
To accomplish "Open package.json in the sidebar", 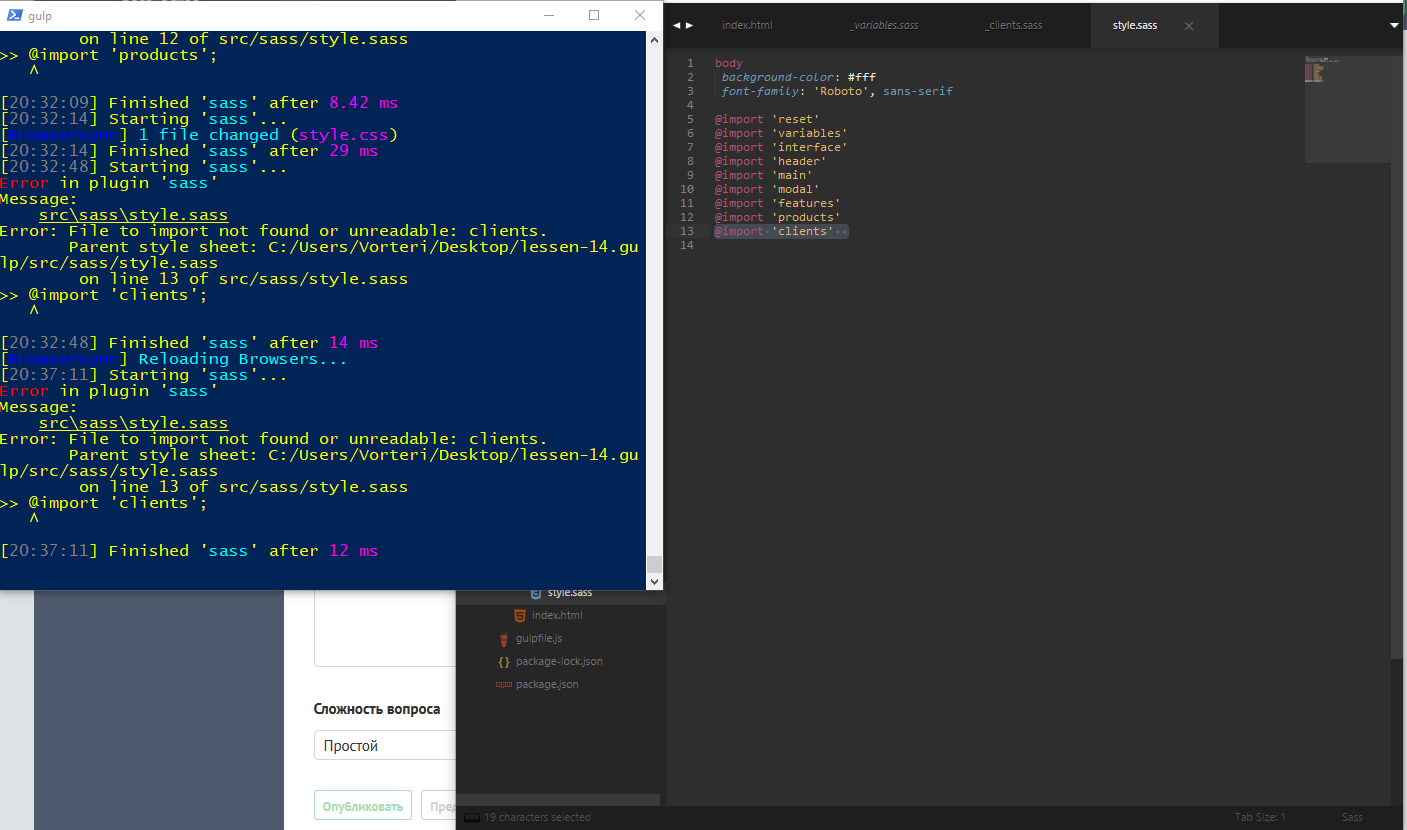I will [x=547, y=684].
